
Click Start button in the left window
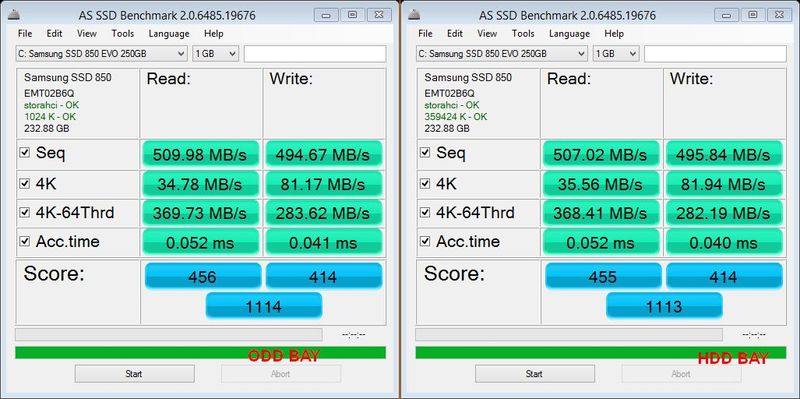coord(134,373)
